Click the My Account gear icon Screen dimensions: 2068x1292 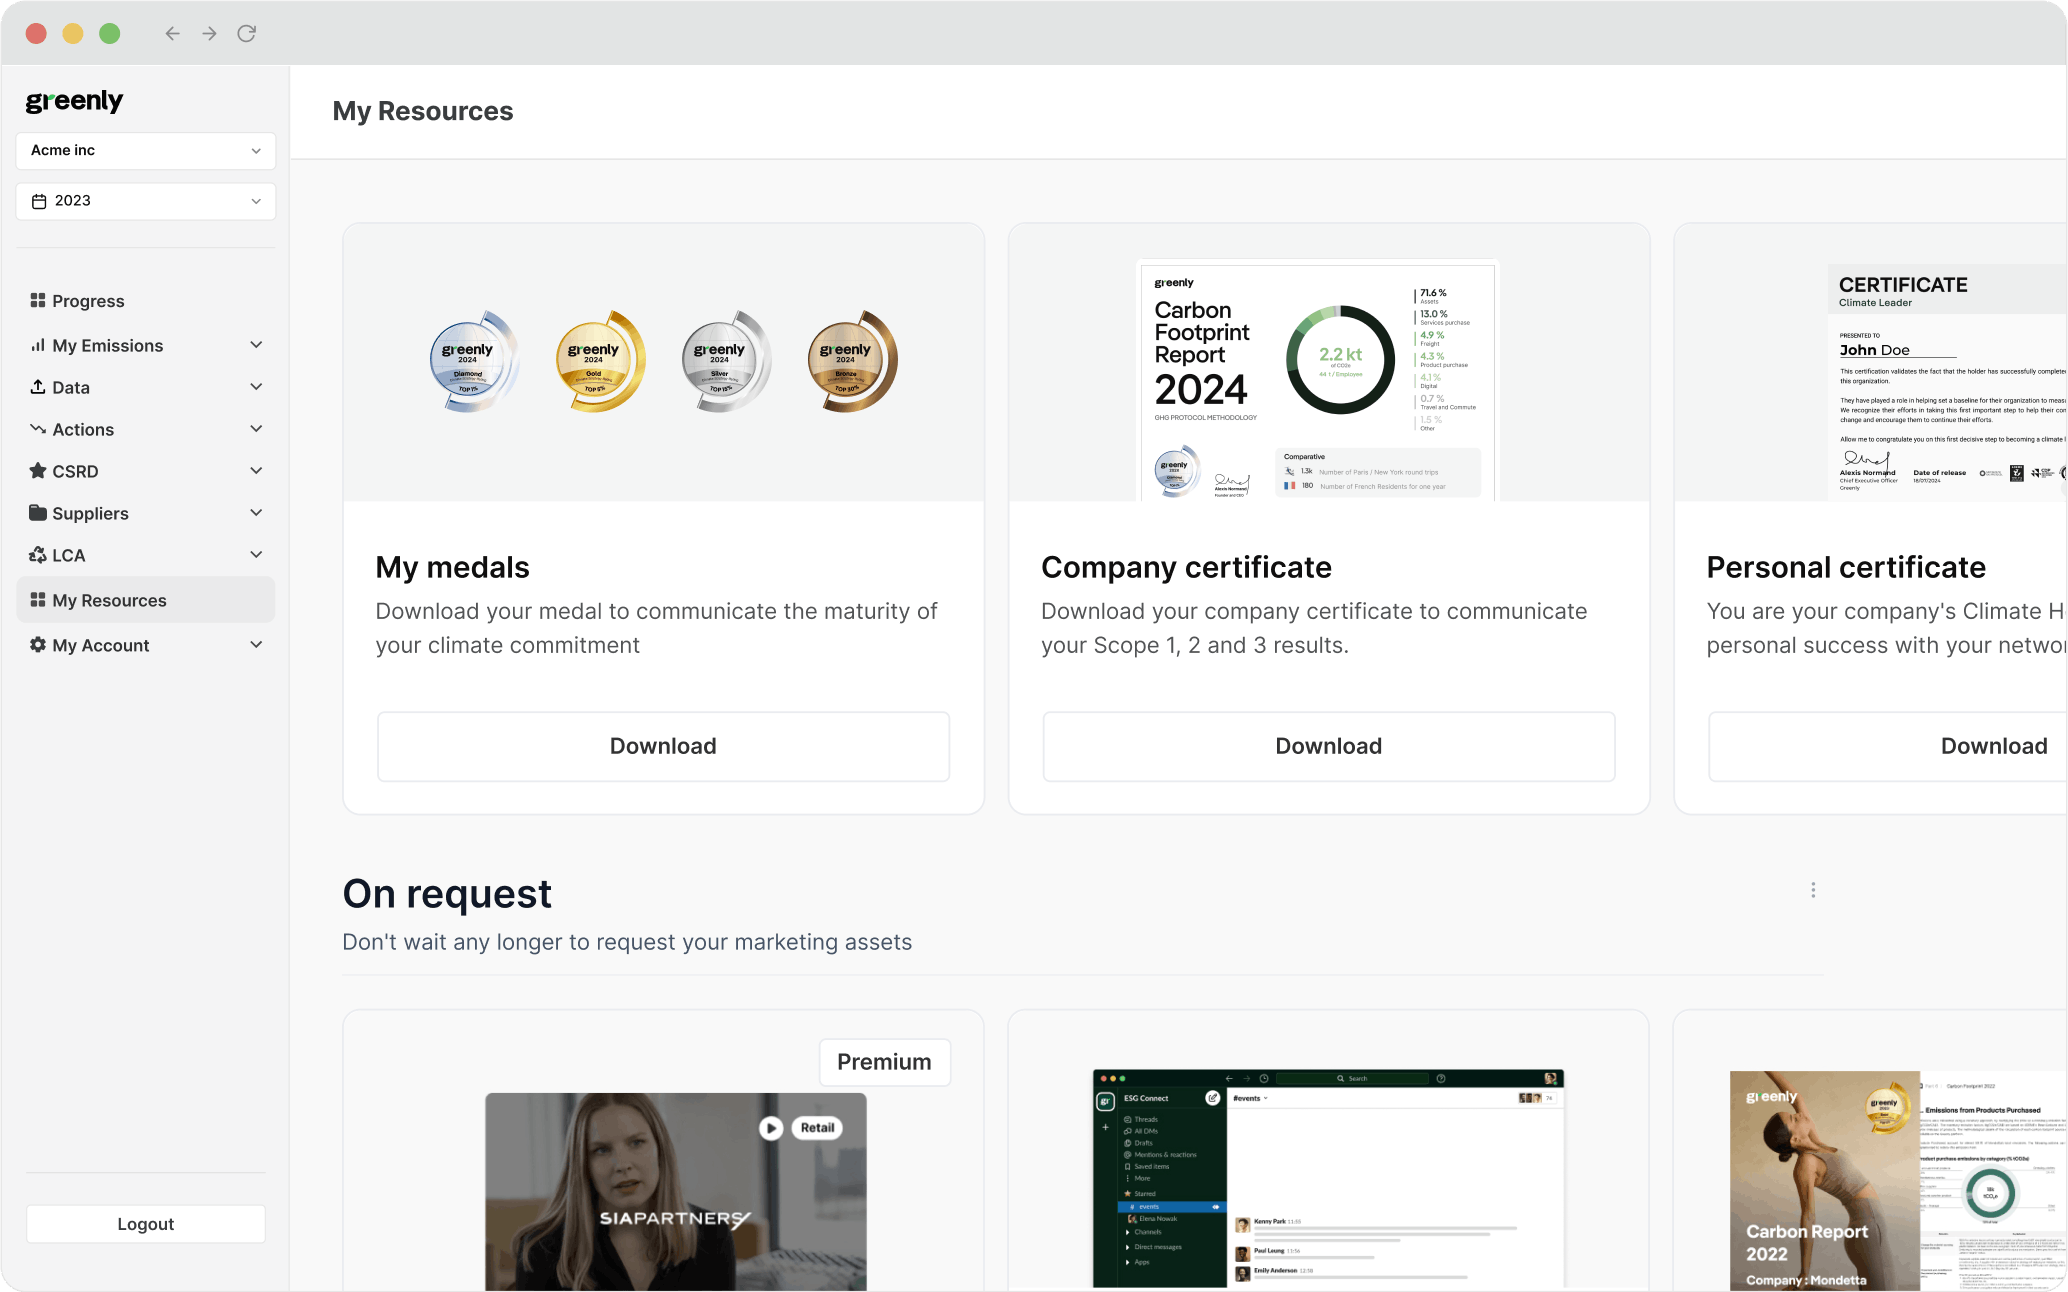pyautogui.click(x=38, y=645)
